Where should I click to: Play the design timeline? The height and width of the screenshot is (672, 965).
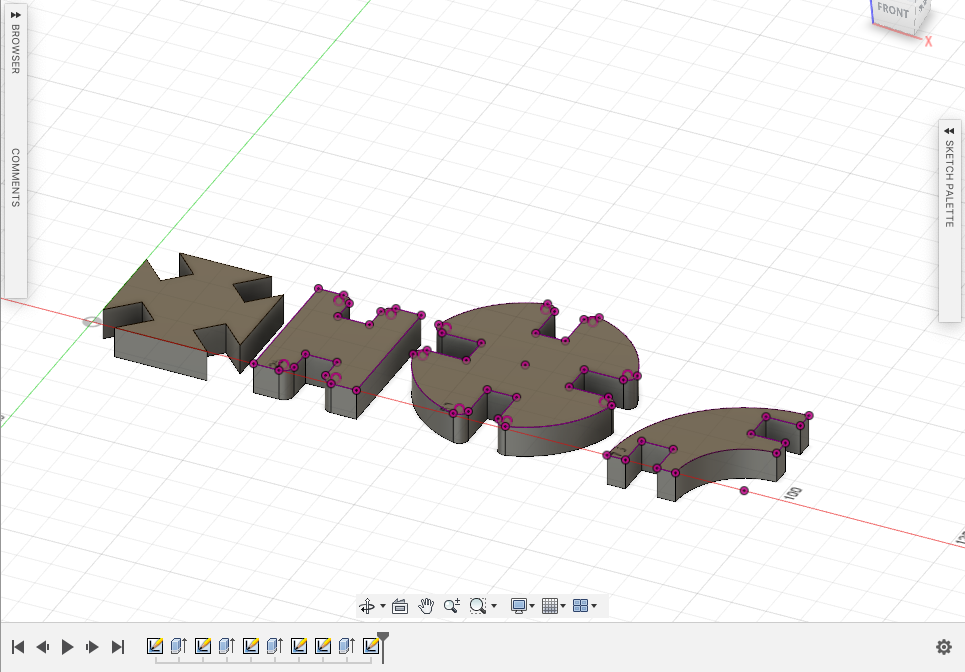click(x=68, y=647)
